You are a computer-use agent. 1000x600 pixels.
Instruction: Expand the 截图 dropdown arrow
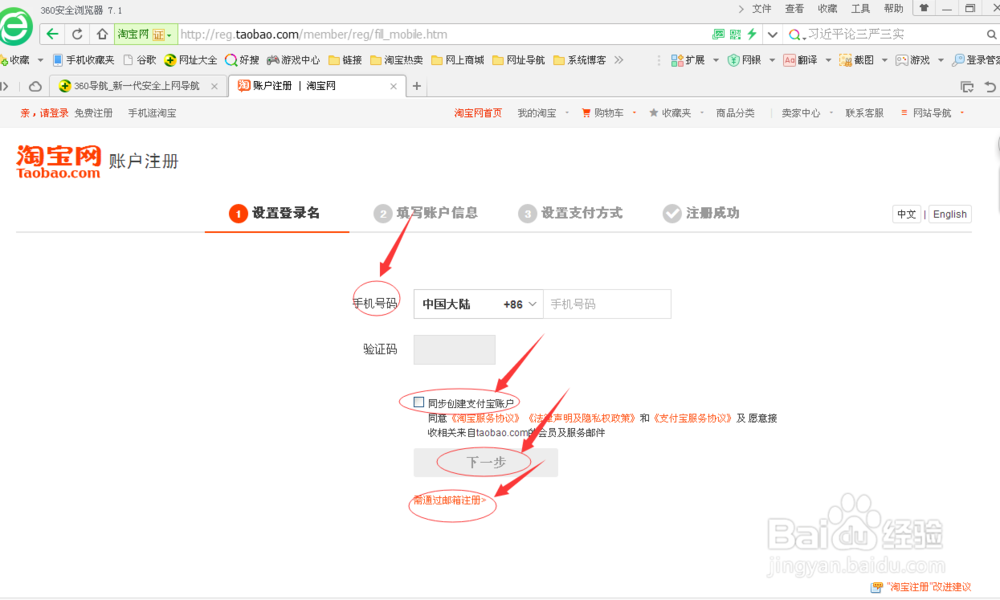pos(885,60)
